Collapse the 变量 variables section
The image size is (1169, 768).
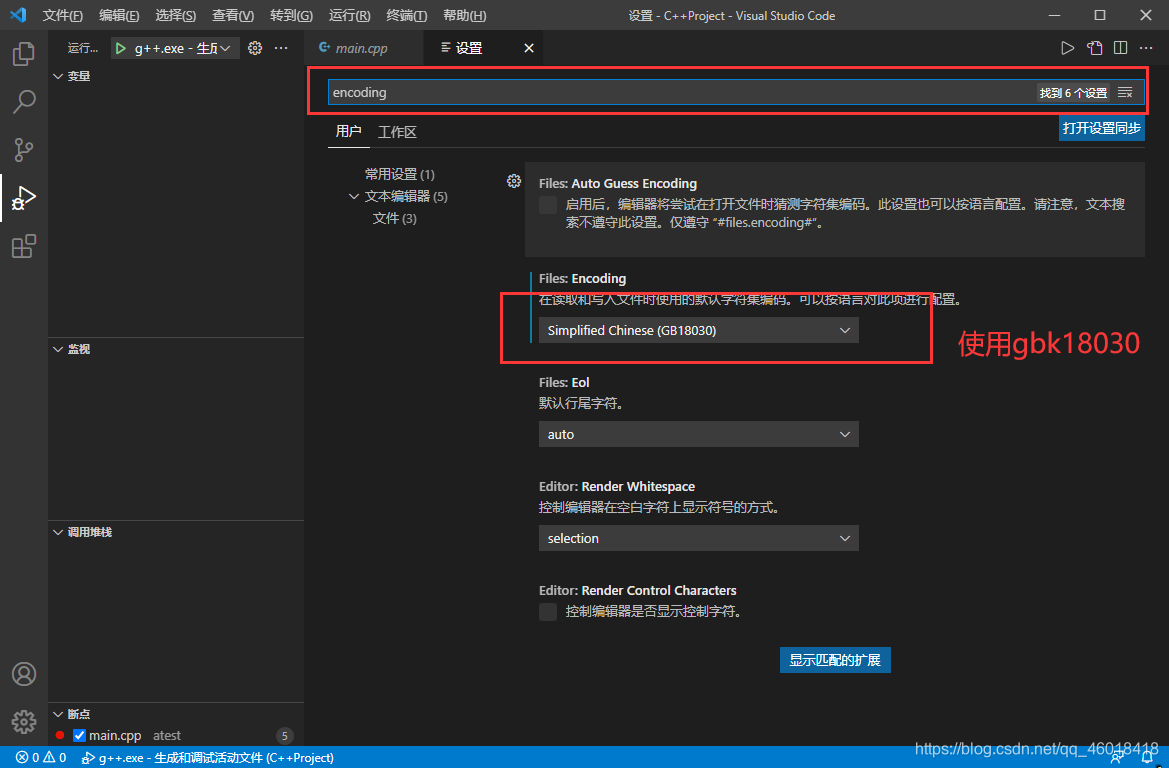[58, 76]
